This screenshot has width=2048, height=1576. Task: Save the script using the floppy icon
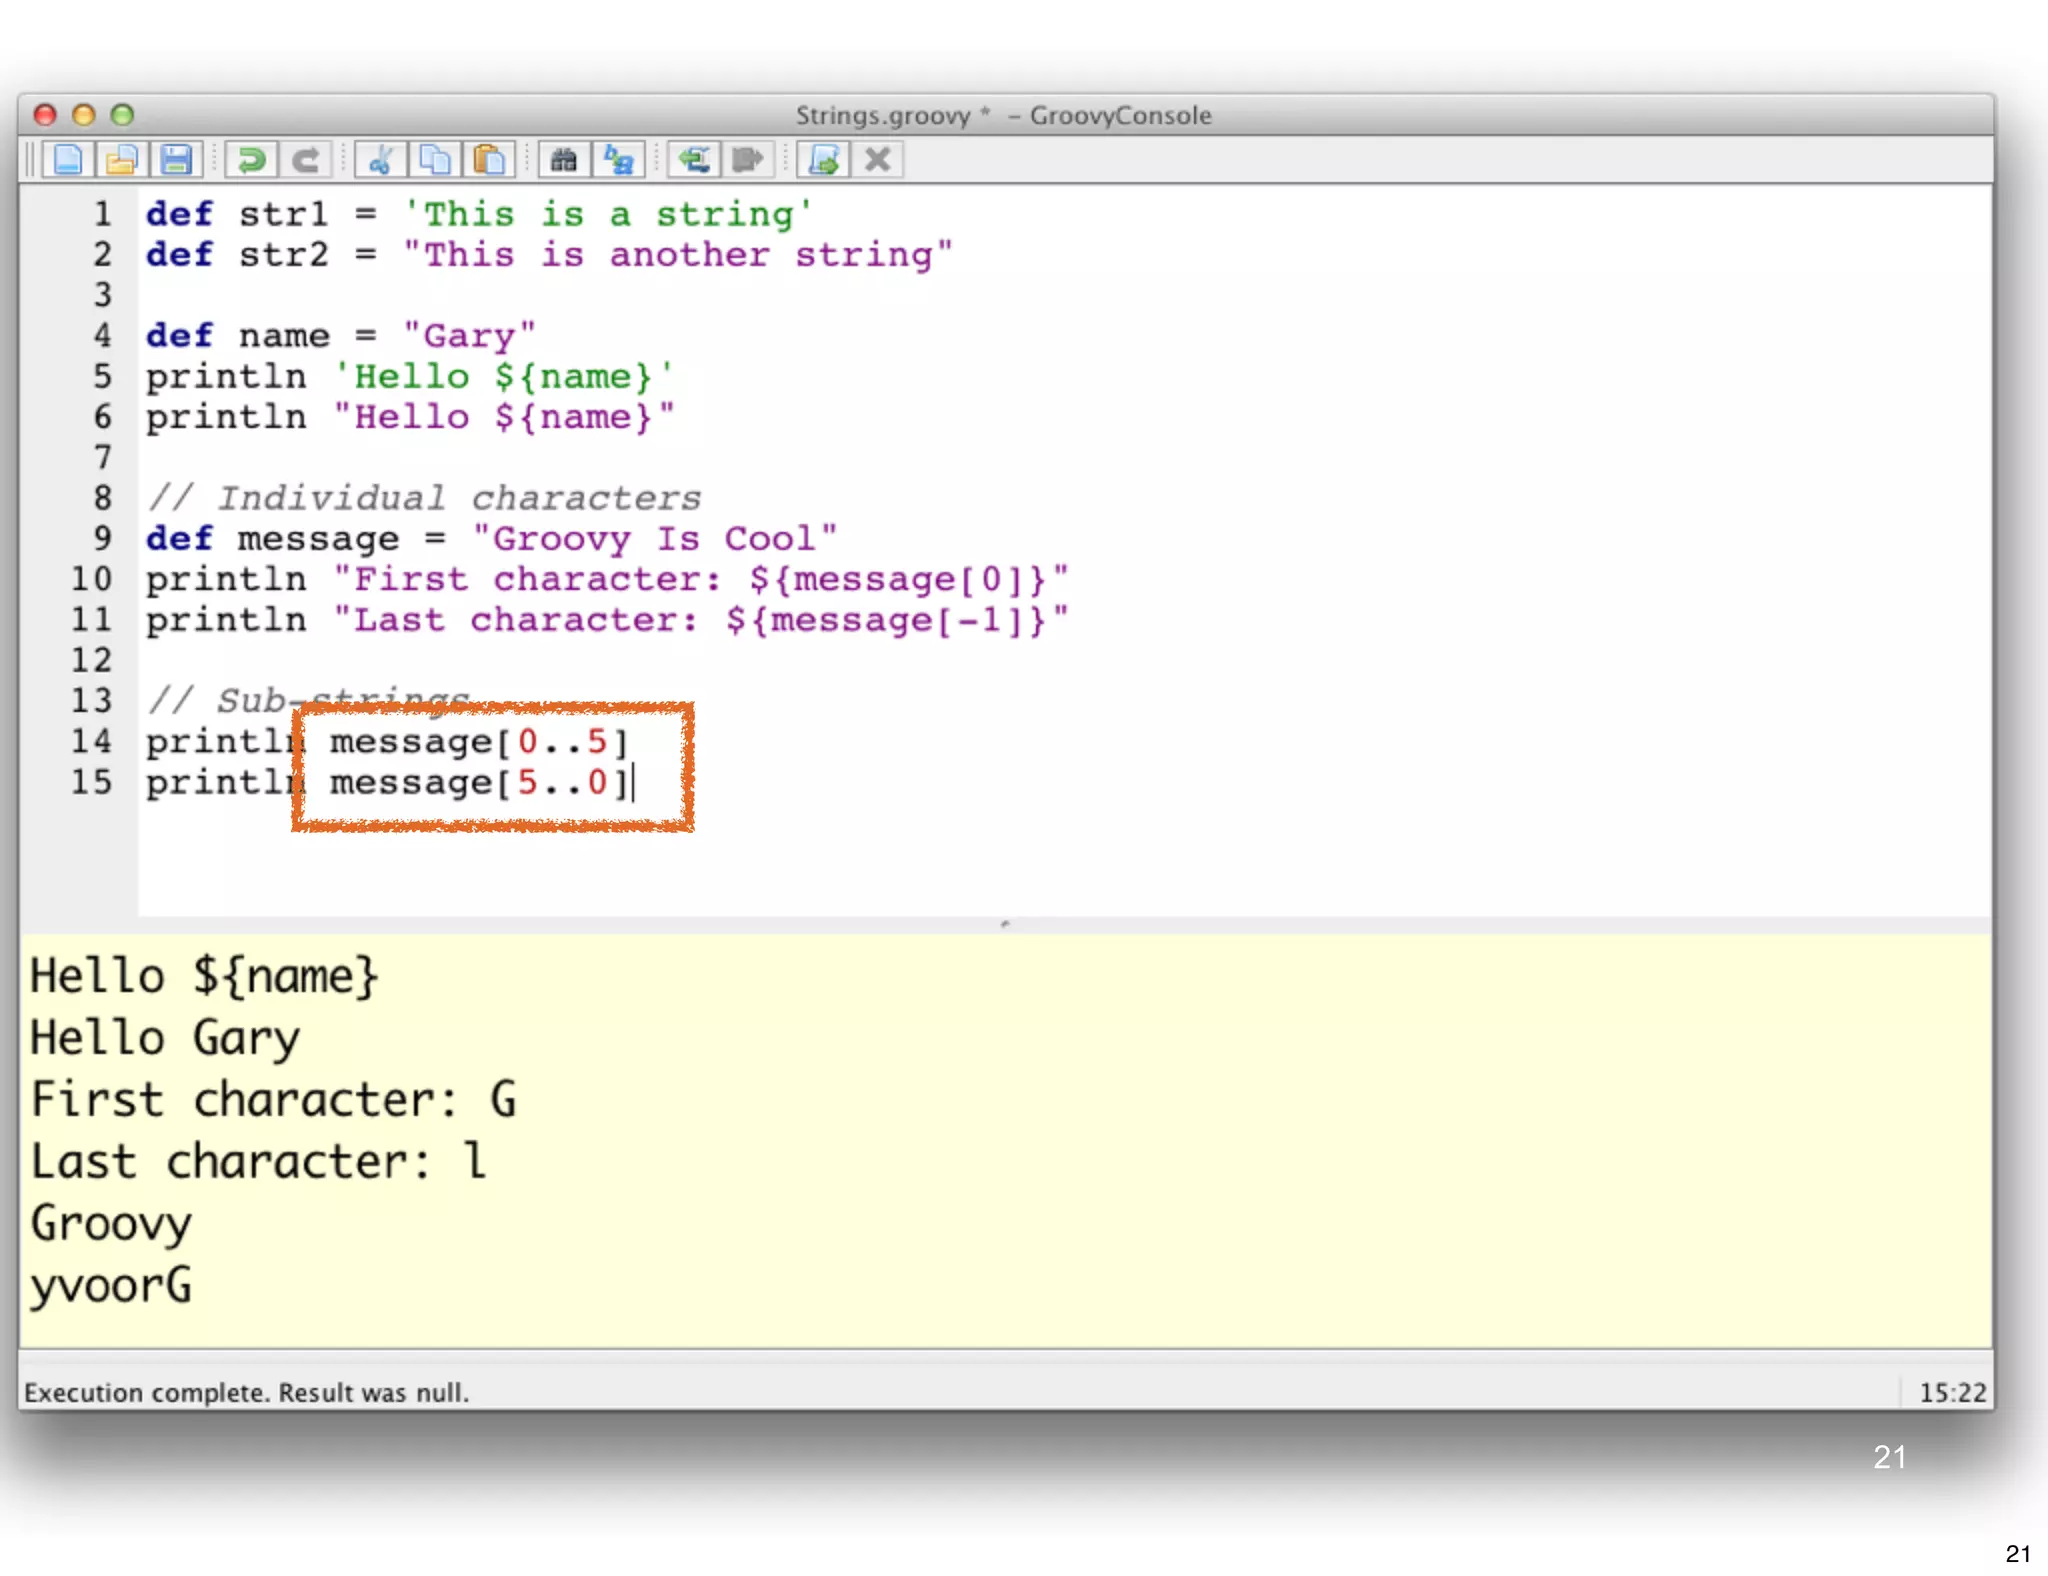coord(177,160)
